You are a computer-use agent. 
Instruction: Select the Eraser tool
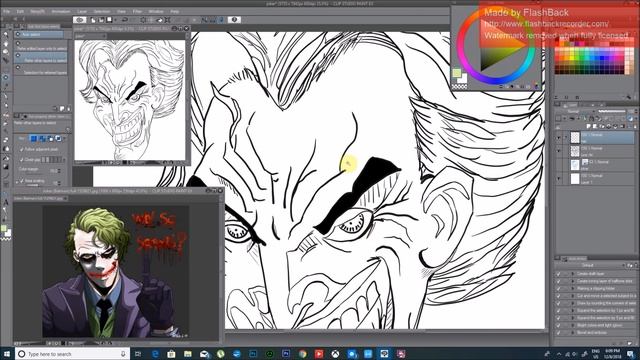tap(6, 140)
